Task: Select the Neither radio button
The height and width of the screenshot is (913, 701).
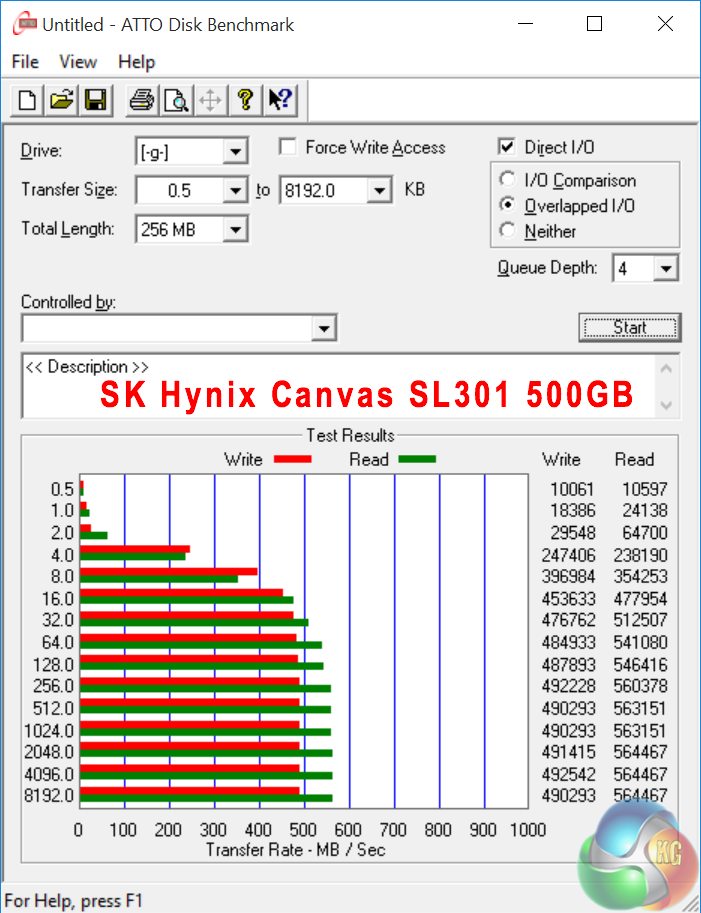Action: click(507, 231)
